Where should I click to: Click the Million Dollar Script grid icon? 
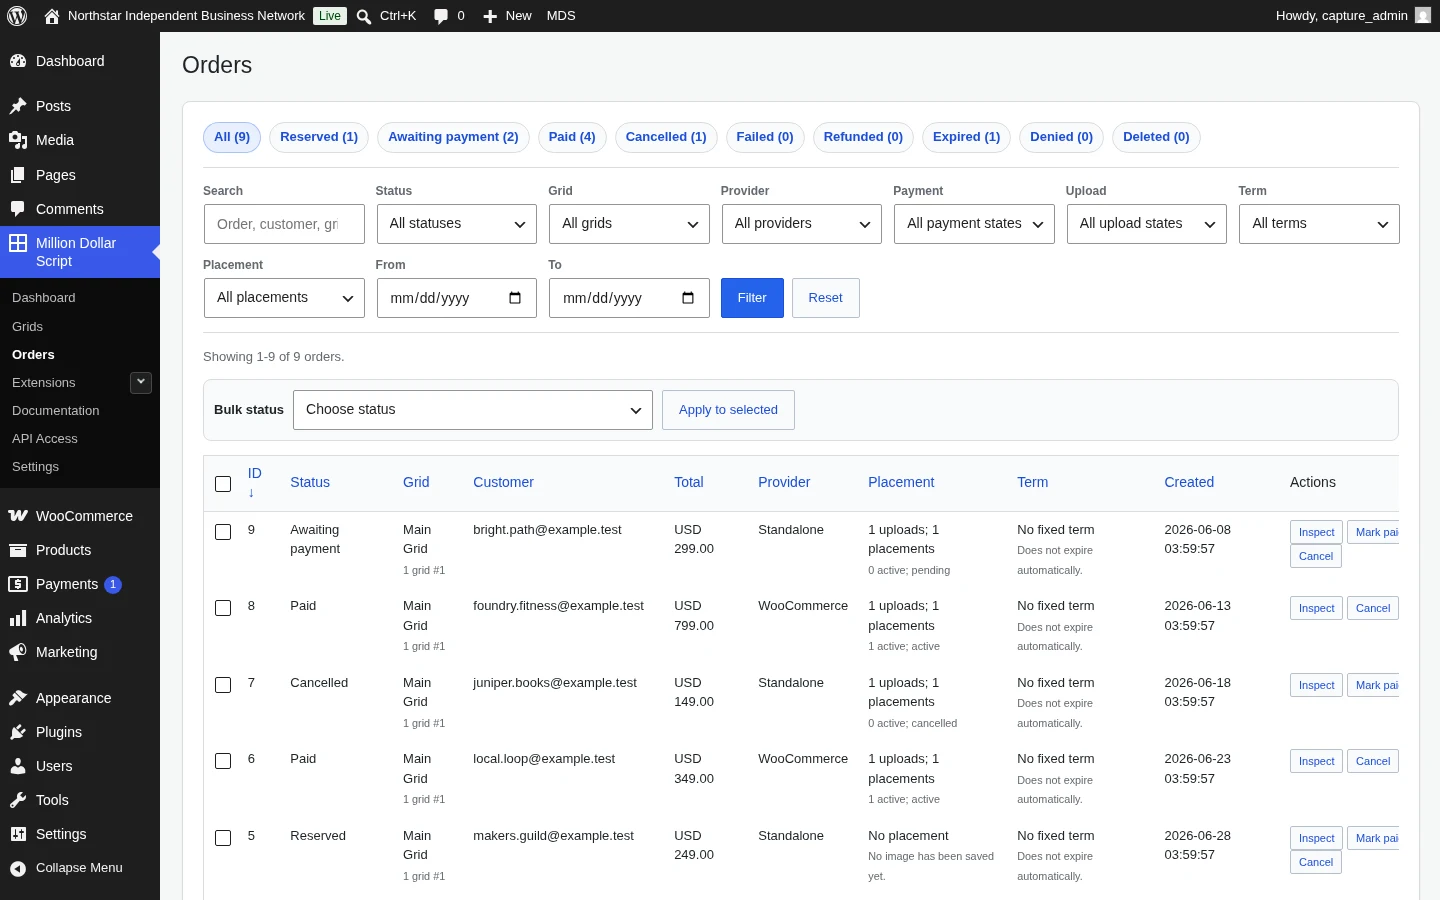tap(18, 243)
